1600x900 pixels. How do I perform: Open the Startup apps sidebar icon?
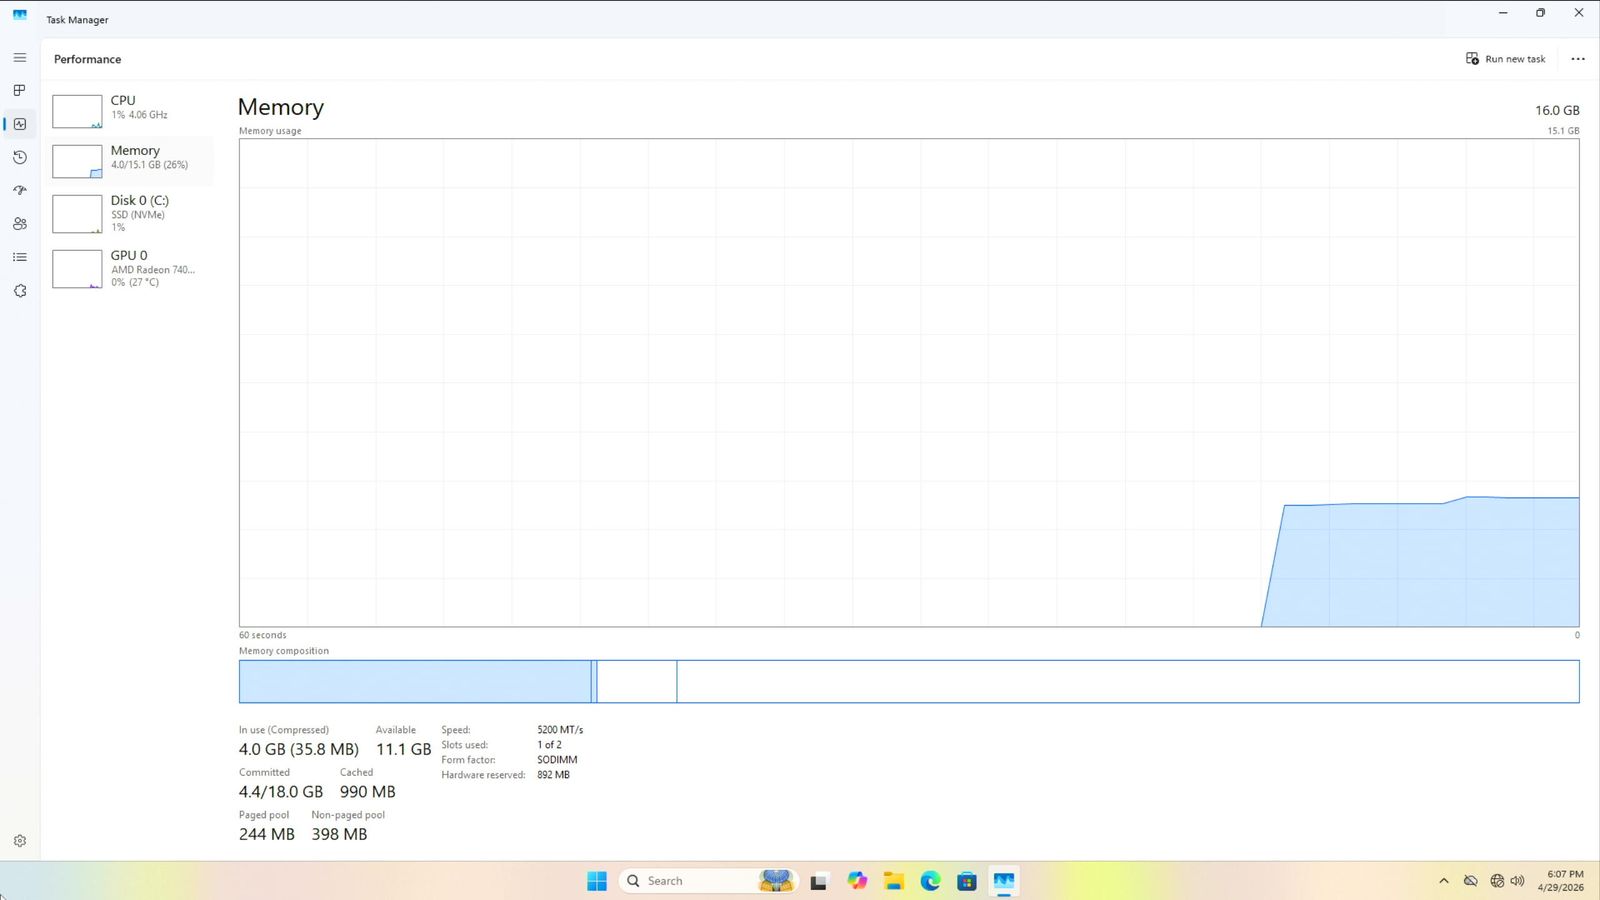(20, 190)
